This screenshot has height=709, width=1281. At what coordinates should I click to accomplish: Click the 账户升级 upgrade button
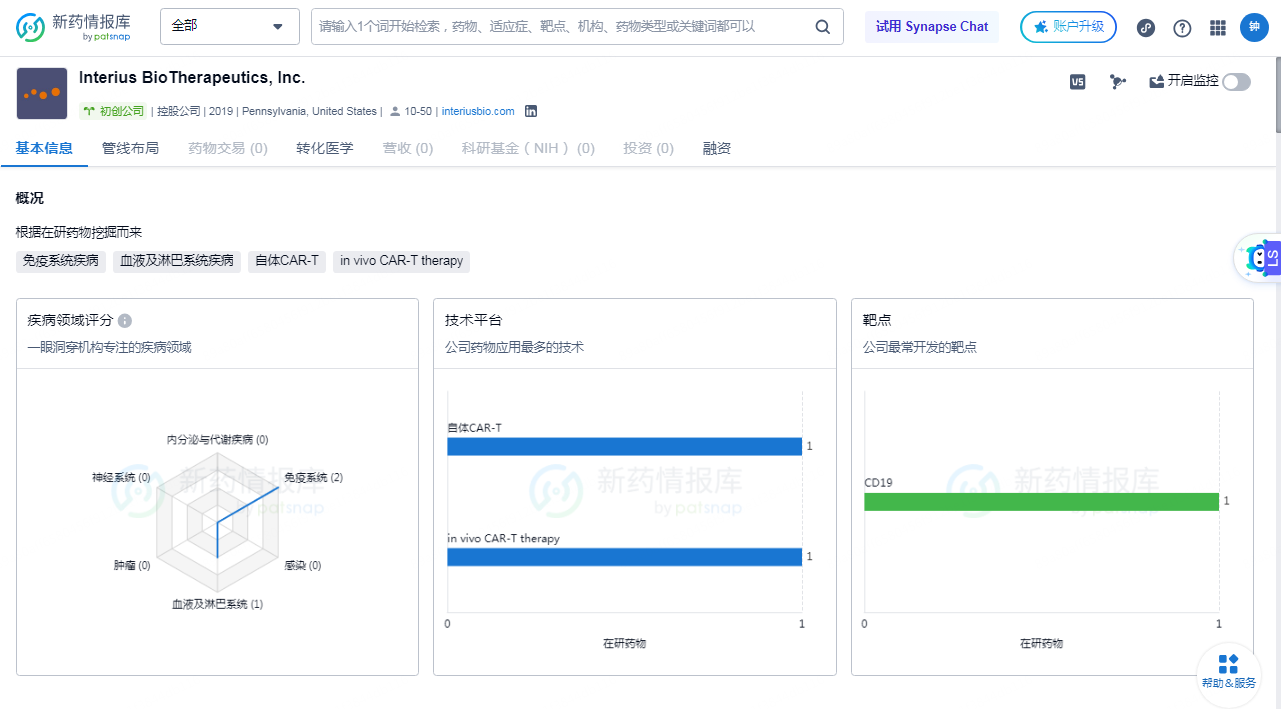tap(1068, 28)
